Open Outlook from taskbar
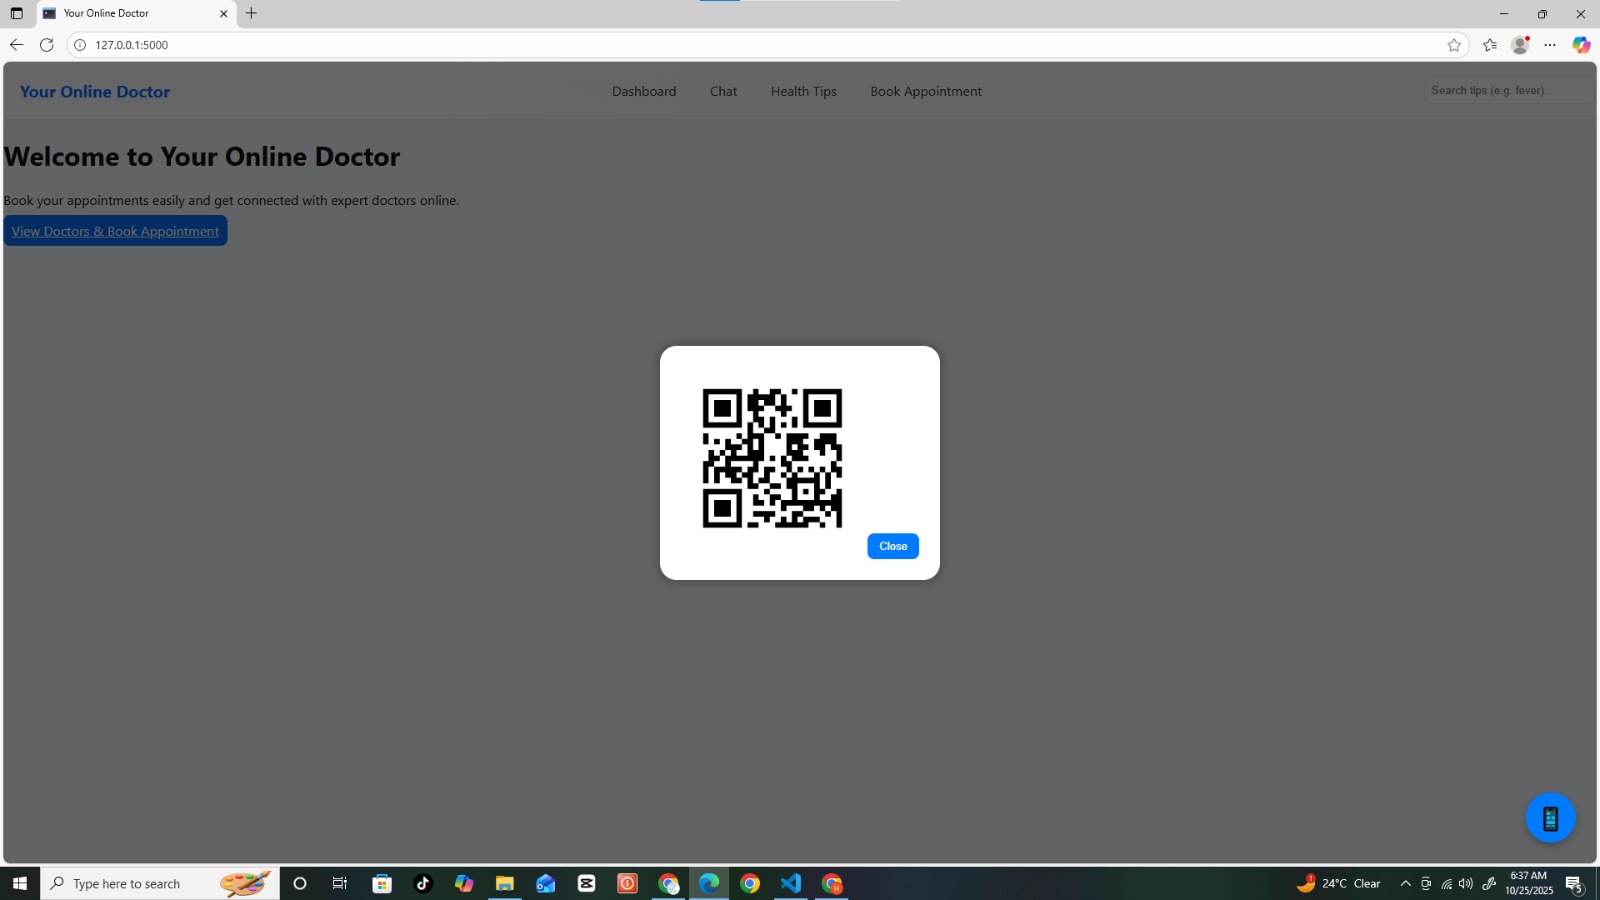The height and width of the screenshot is (900, 1600). tap(546, 883)
